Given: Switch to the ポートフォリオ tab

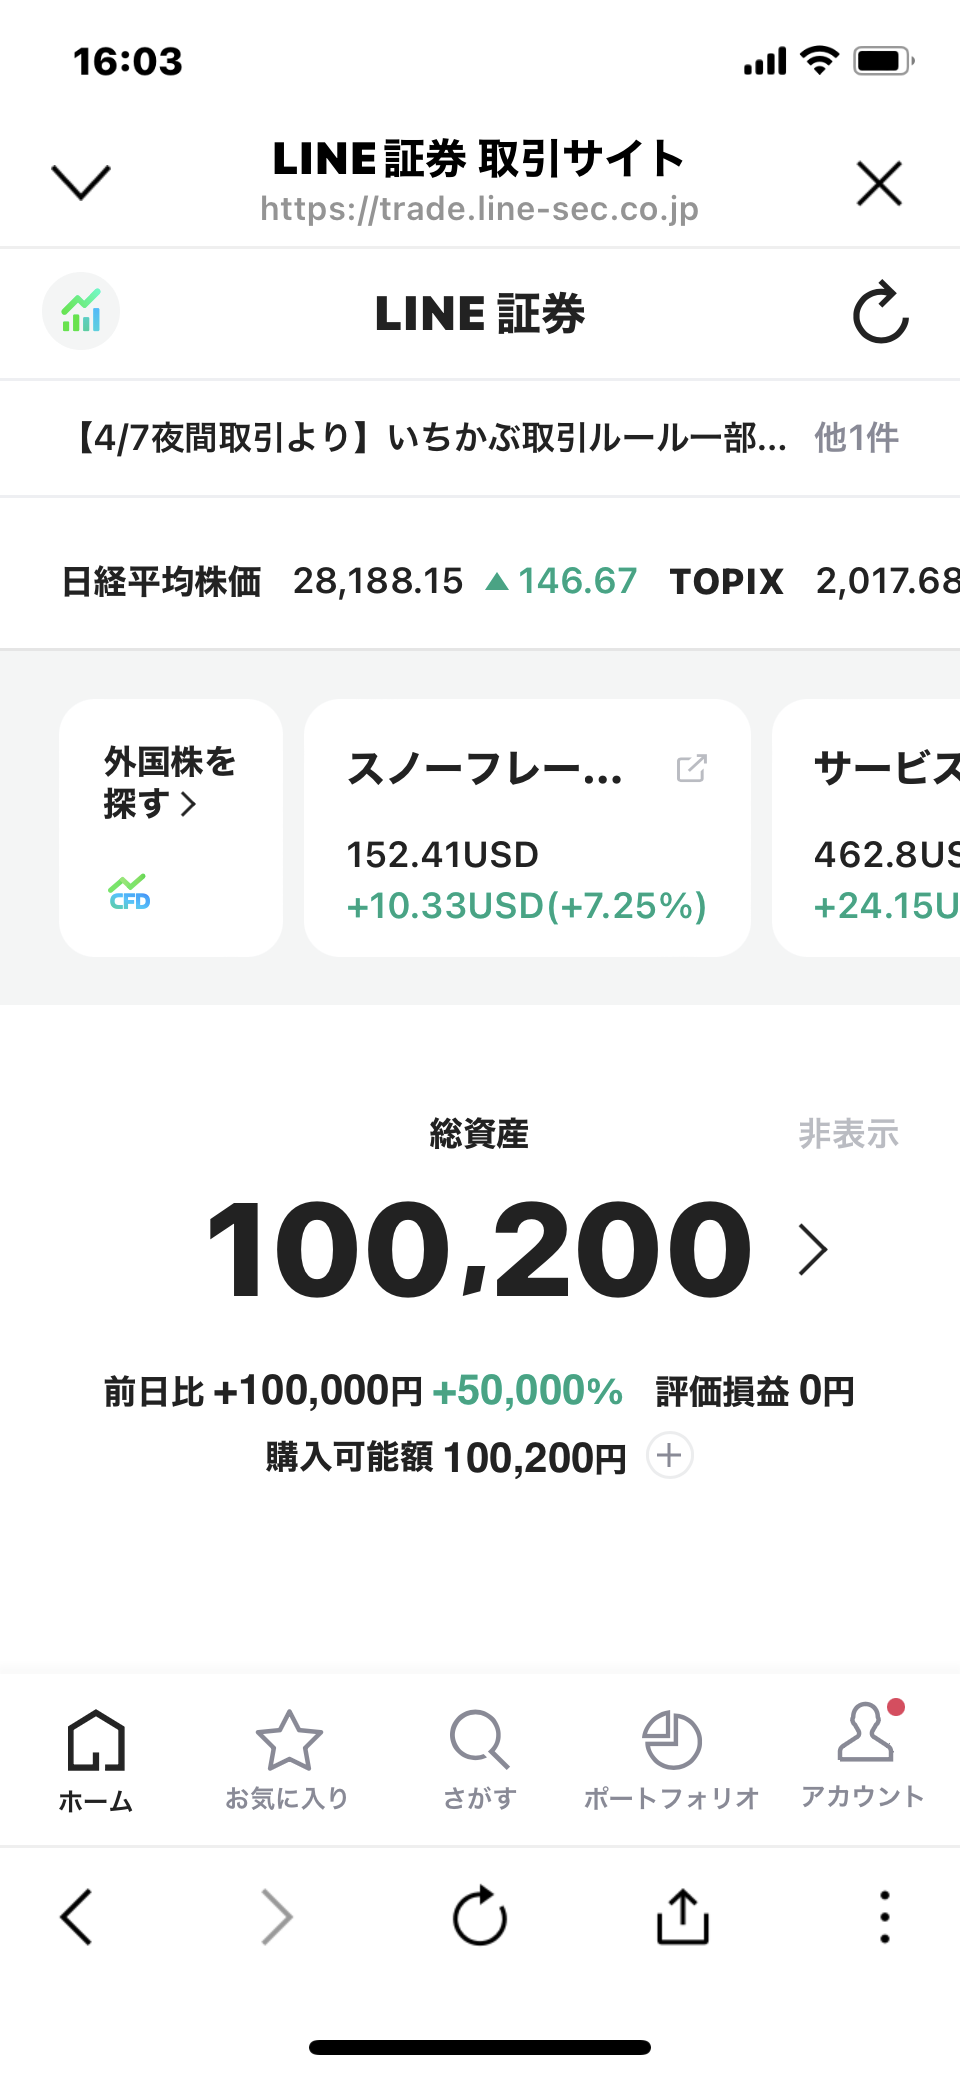Looking at the screenshot, I should [671, 1760].
